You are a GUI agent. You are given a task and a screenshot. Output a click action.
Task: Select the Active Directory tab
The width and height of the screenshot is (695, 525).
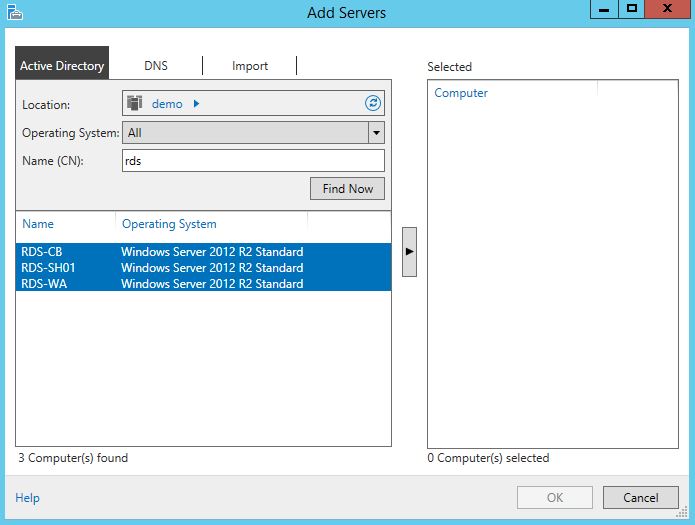click(62, 66)
